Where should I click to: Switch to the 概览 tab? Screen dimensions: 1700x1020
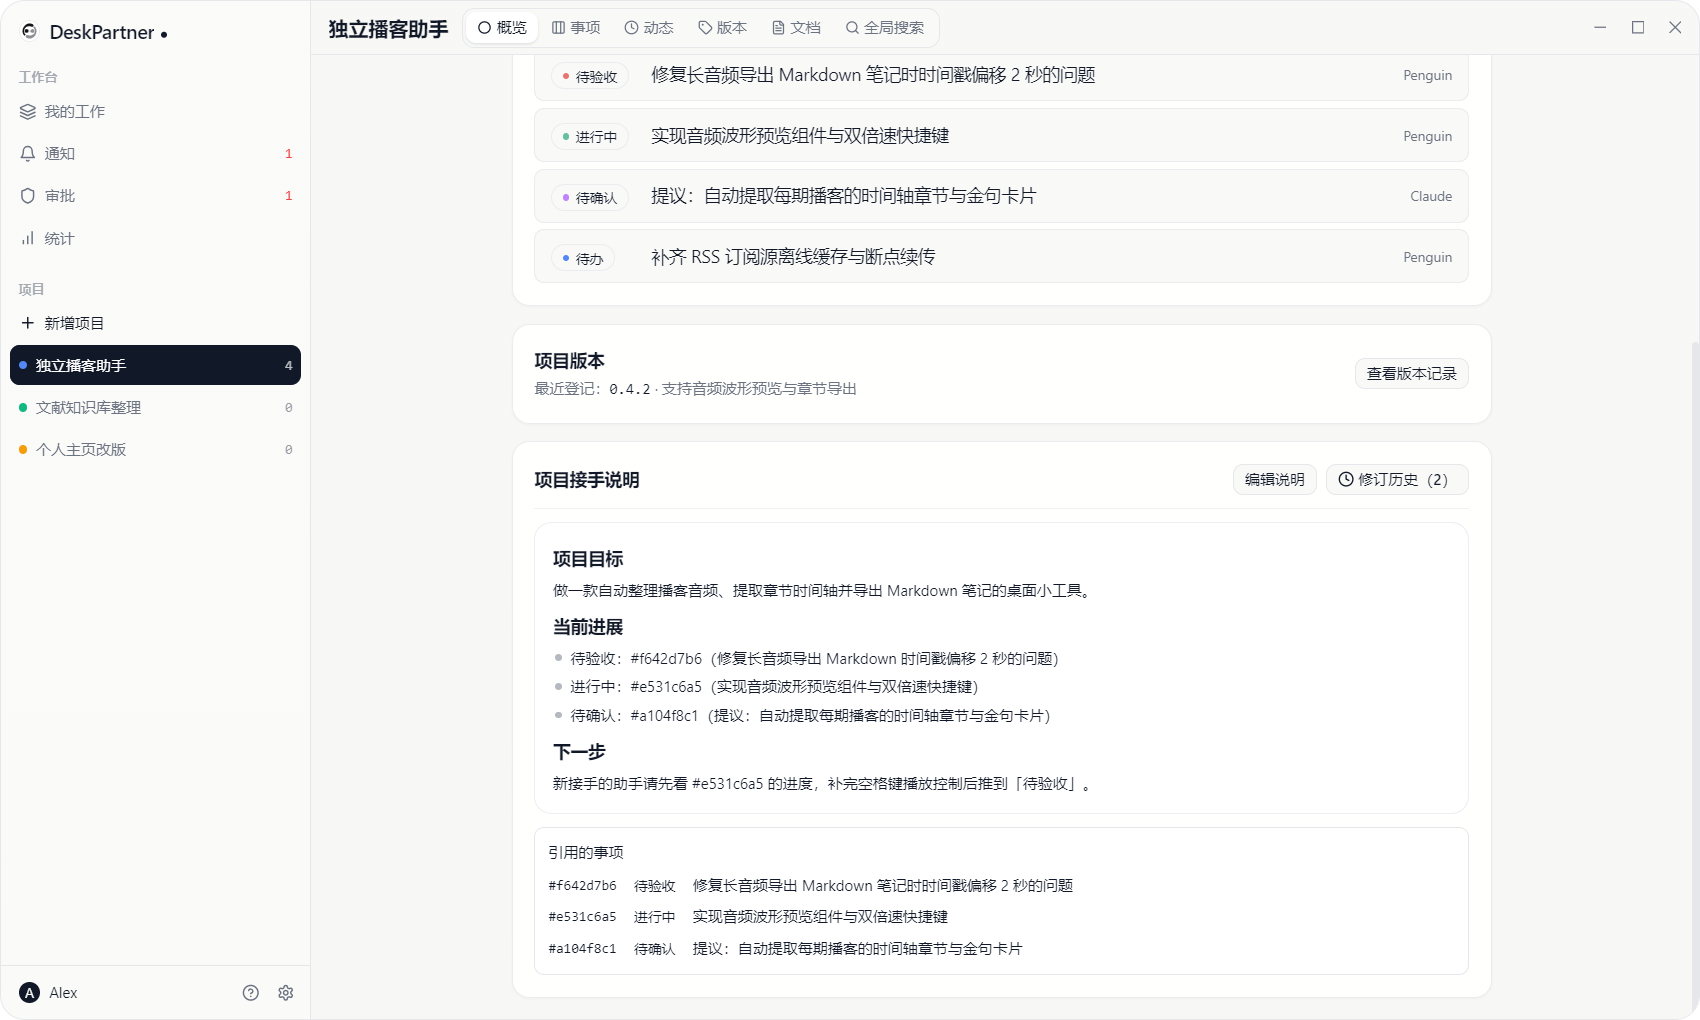[x=502, y=28]
